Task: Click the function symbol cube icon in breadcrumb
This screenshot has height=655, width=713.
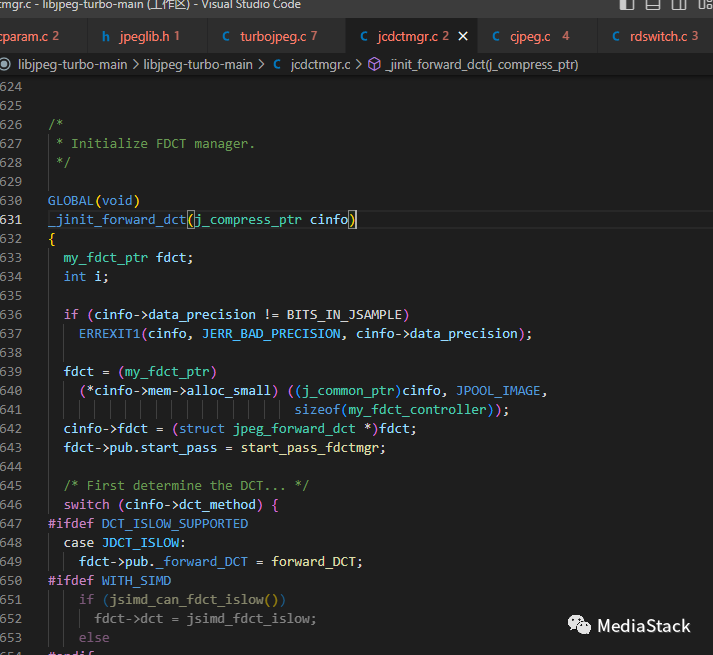Action: [374, 64]
